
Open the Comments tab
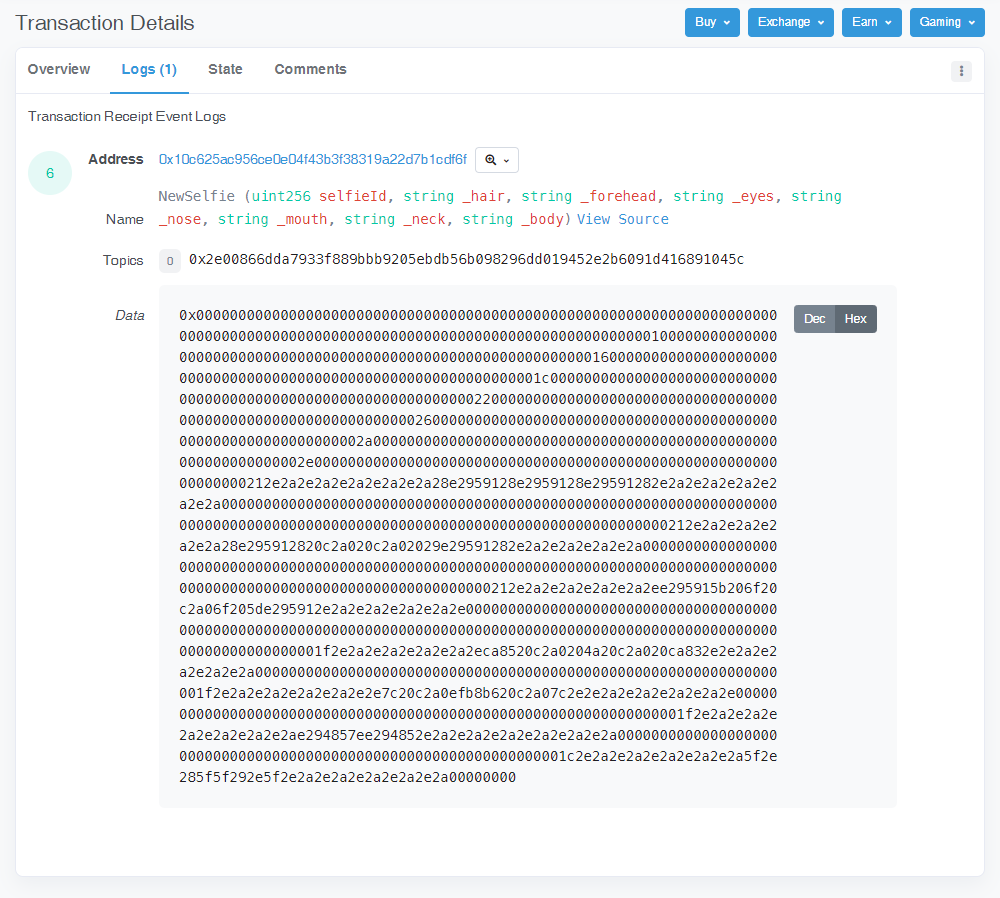310,70
